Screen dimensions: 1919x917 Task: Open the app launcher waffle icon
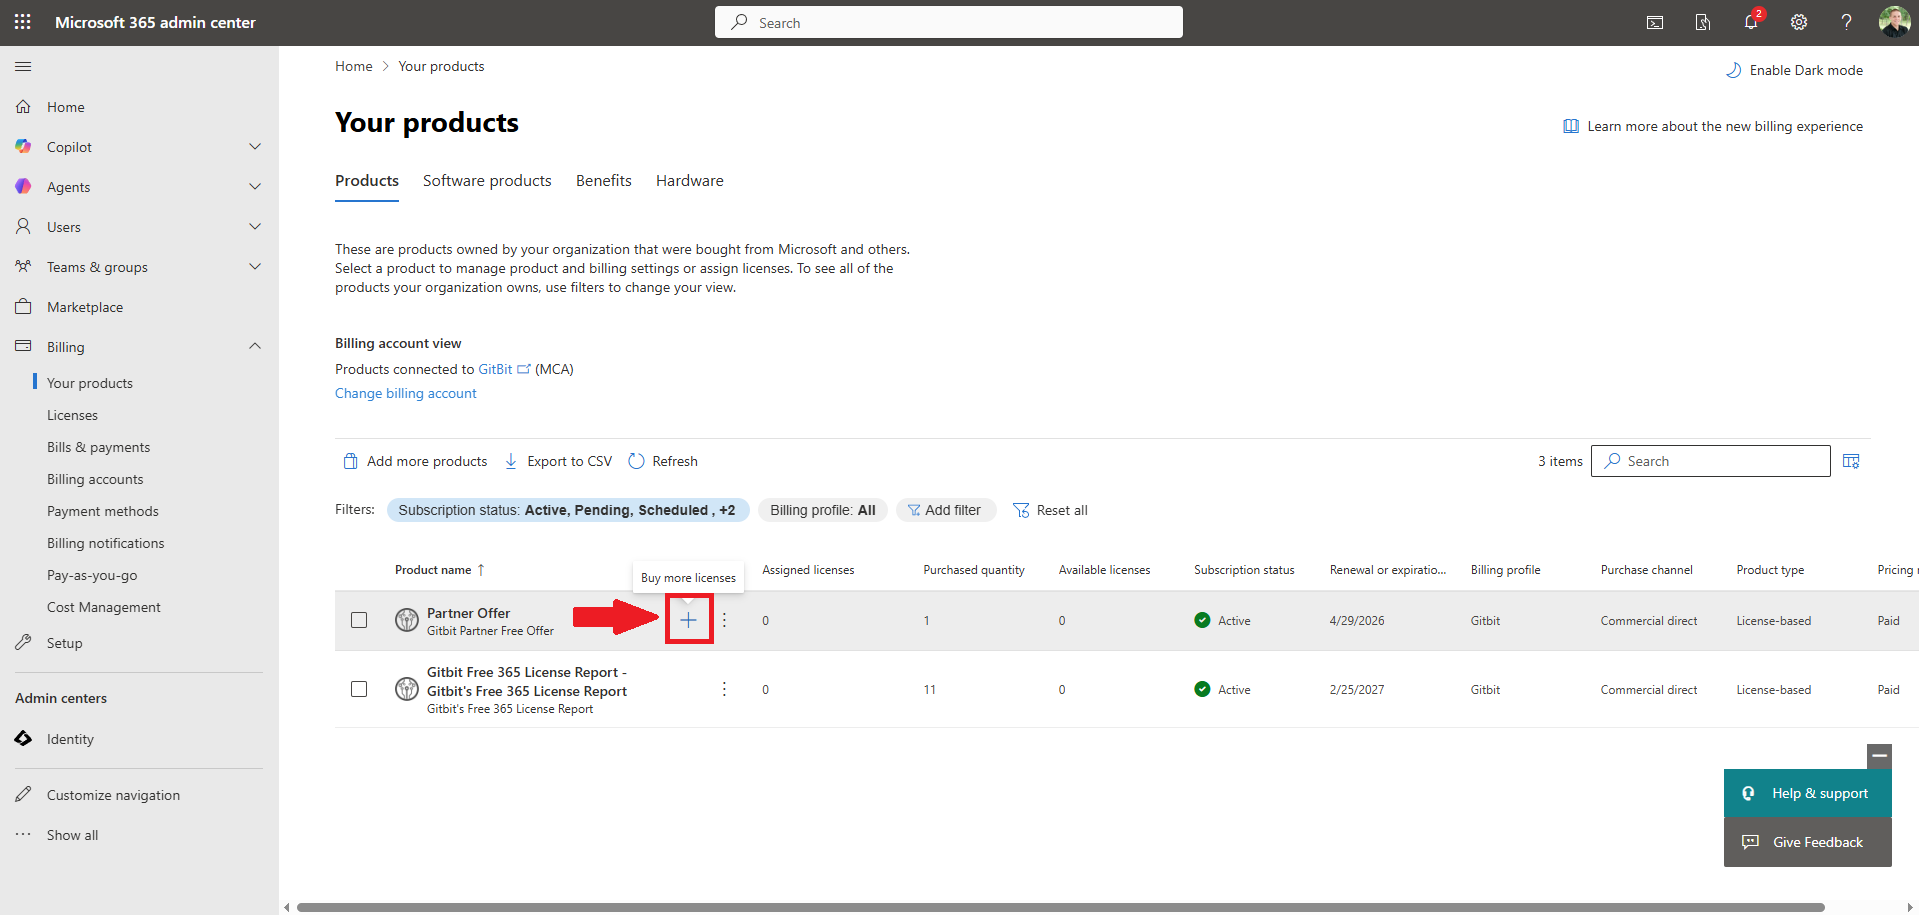(x=22, y=22)
